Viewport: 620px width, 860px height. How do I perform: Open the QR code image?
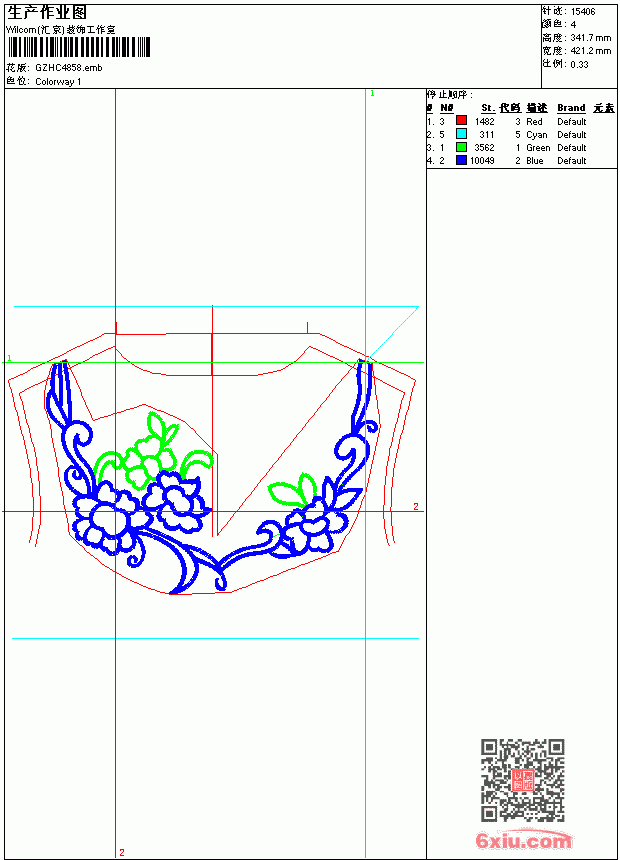tap(523, 779)
